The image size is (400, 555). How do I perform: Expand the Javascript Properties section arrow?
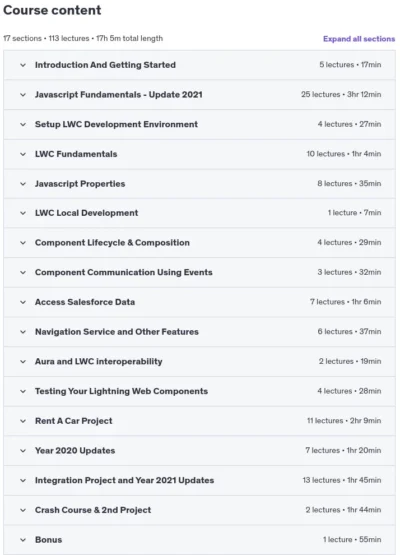click(x=23, y=184)
